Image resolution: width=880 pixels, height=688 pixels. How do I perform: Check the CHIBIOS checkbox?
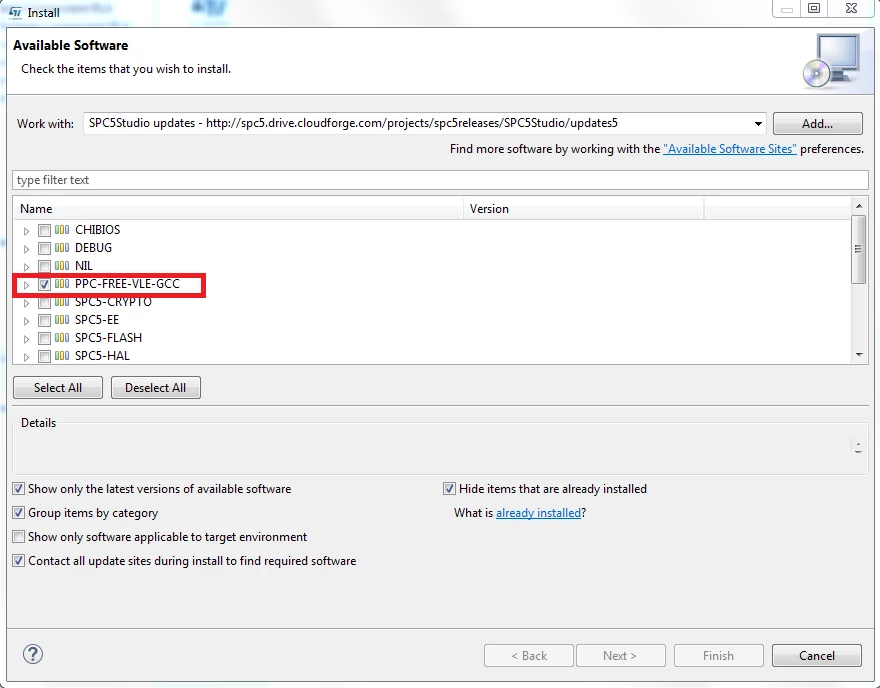[44, 230]
